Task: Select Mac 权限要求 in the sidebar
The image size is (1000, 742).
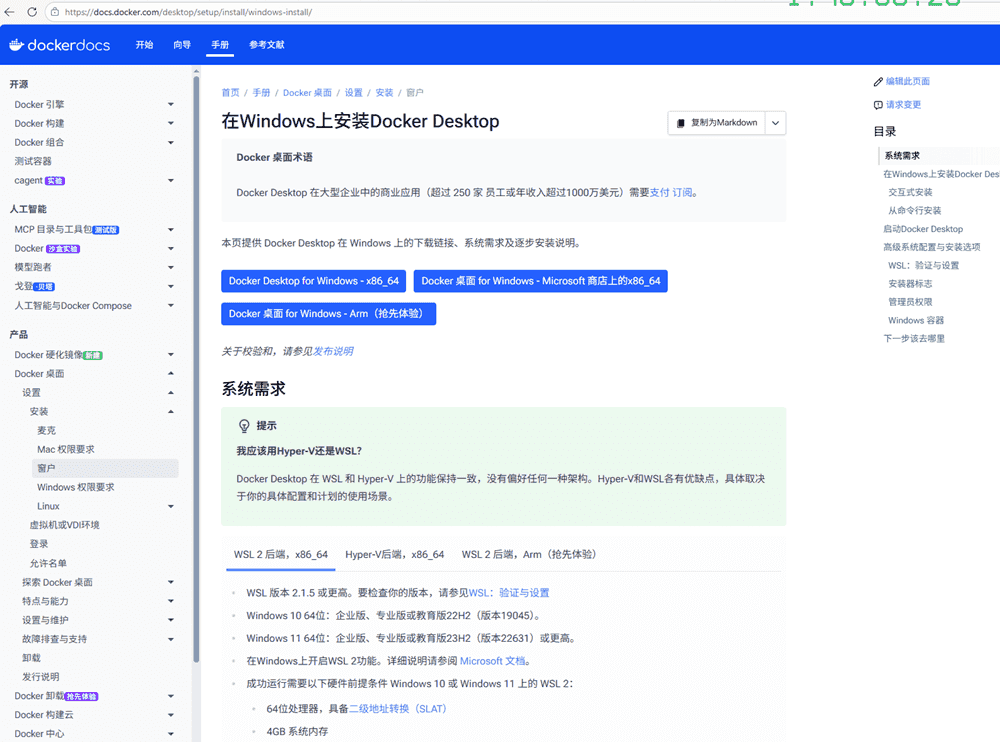Action: pos(80,450)
